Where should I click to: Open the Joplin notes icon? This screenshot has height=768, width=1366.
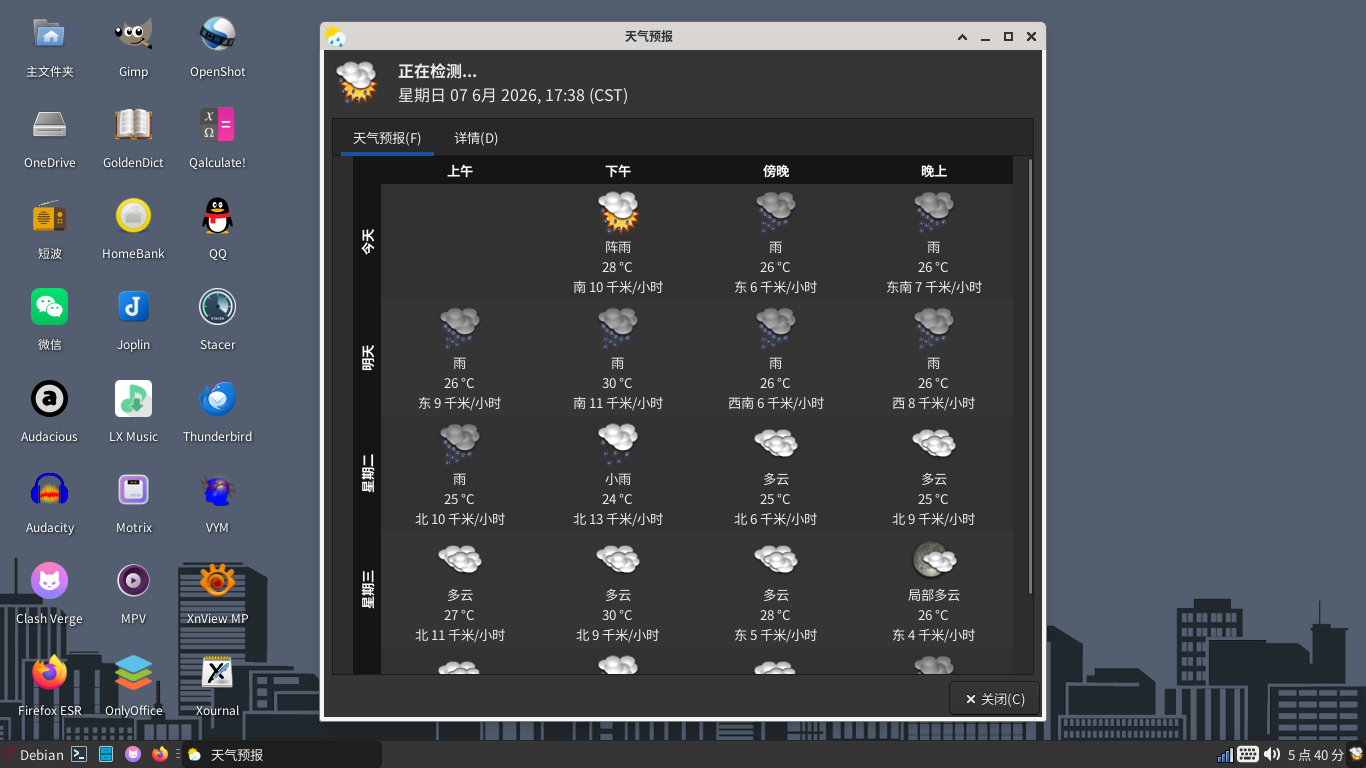coord(133,318)
